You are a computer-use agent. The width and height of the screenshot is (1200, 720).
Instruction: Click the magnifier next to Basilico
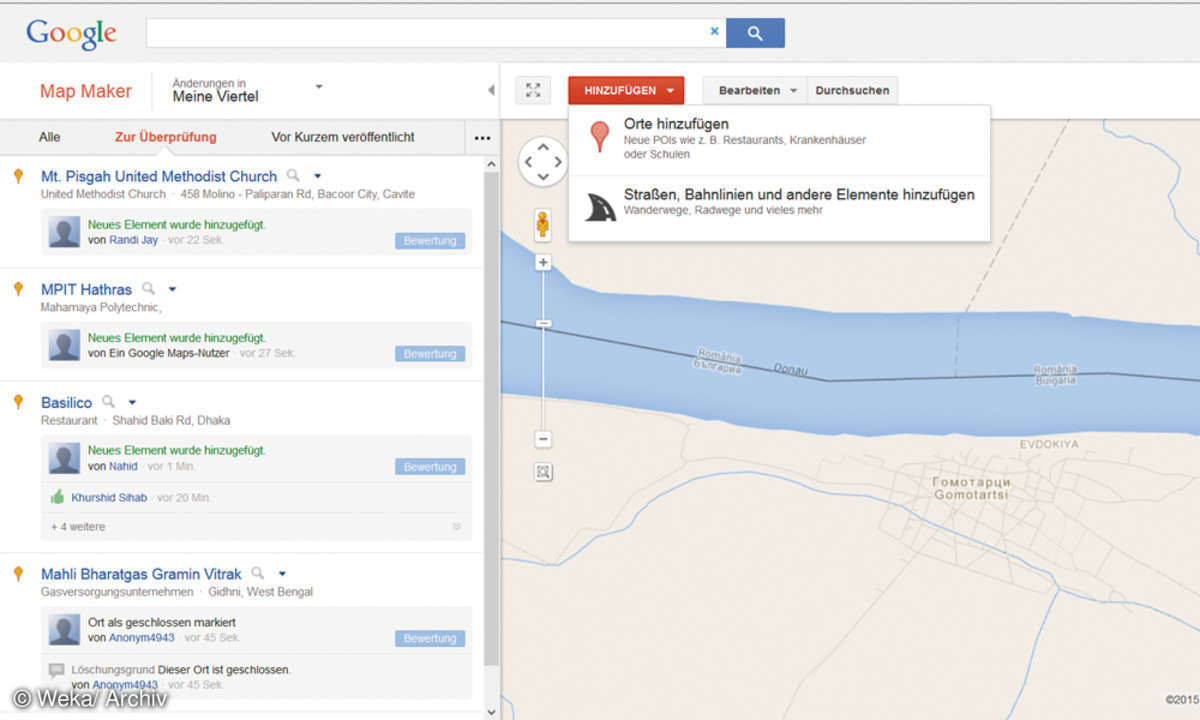pos(109,402)
